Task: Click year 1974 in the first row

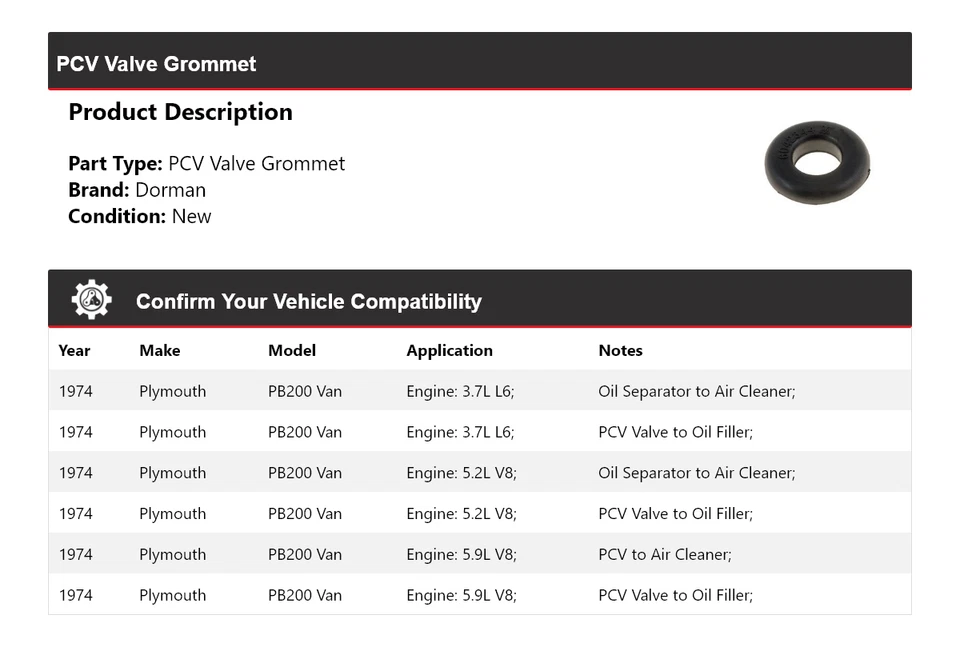Action: pos(76,391)
